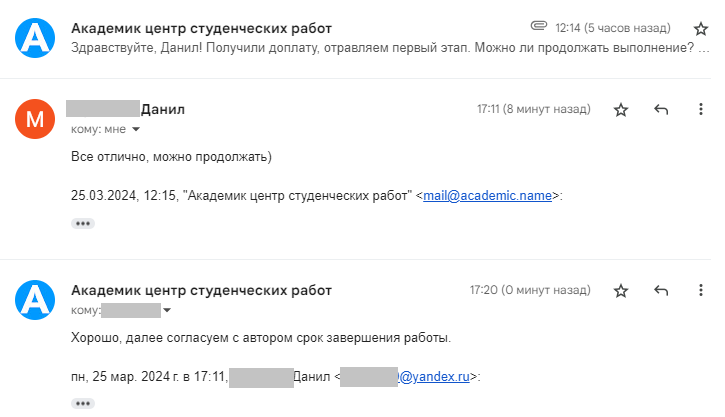
Task: Show trimmed content in the 17:20 reply
Action: click(x=83, y=404)
